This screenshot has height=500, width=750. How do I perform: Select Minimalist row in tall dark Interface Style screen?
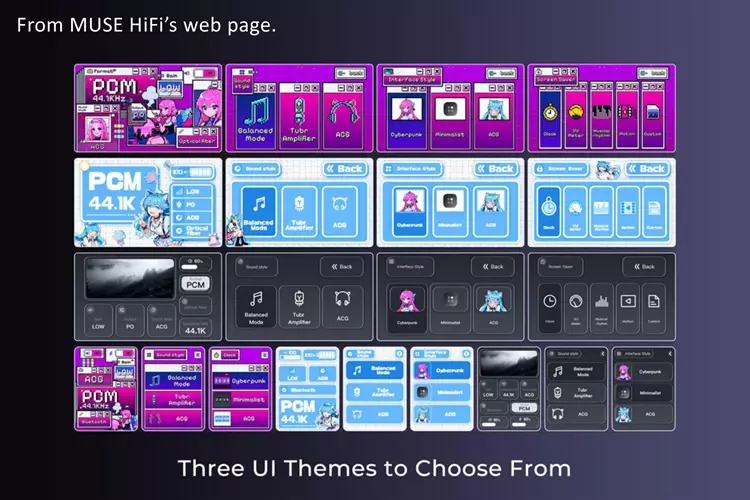[x=643, y=393]
